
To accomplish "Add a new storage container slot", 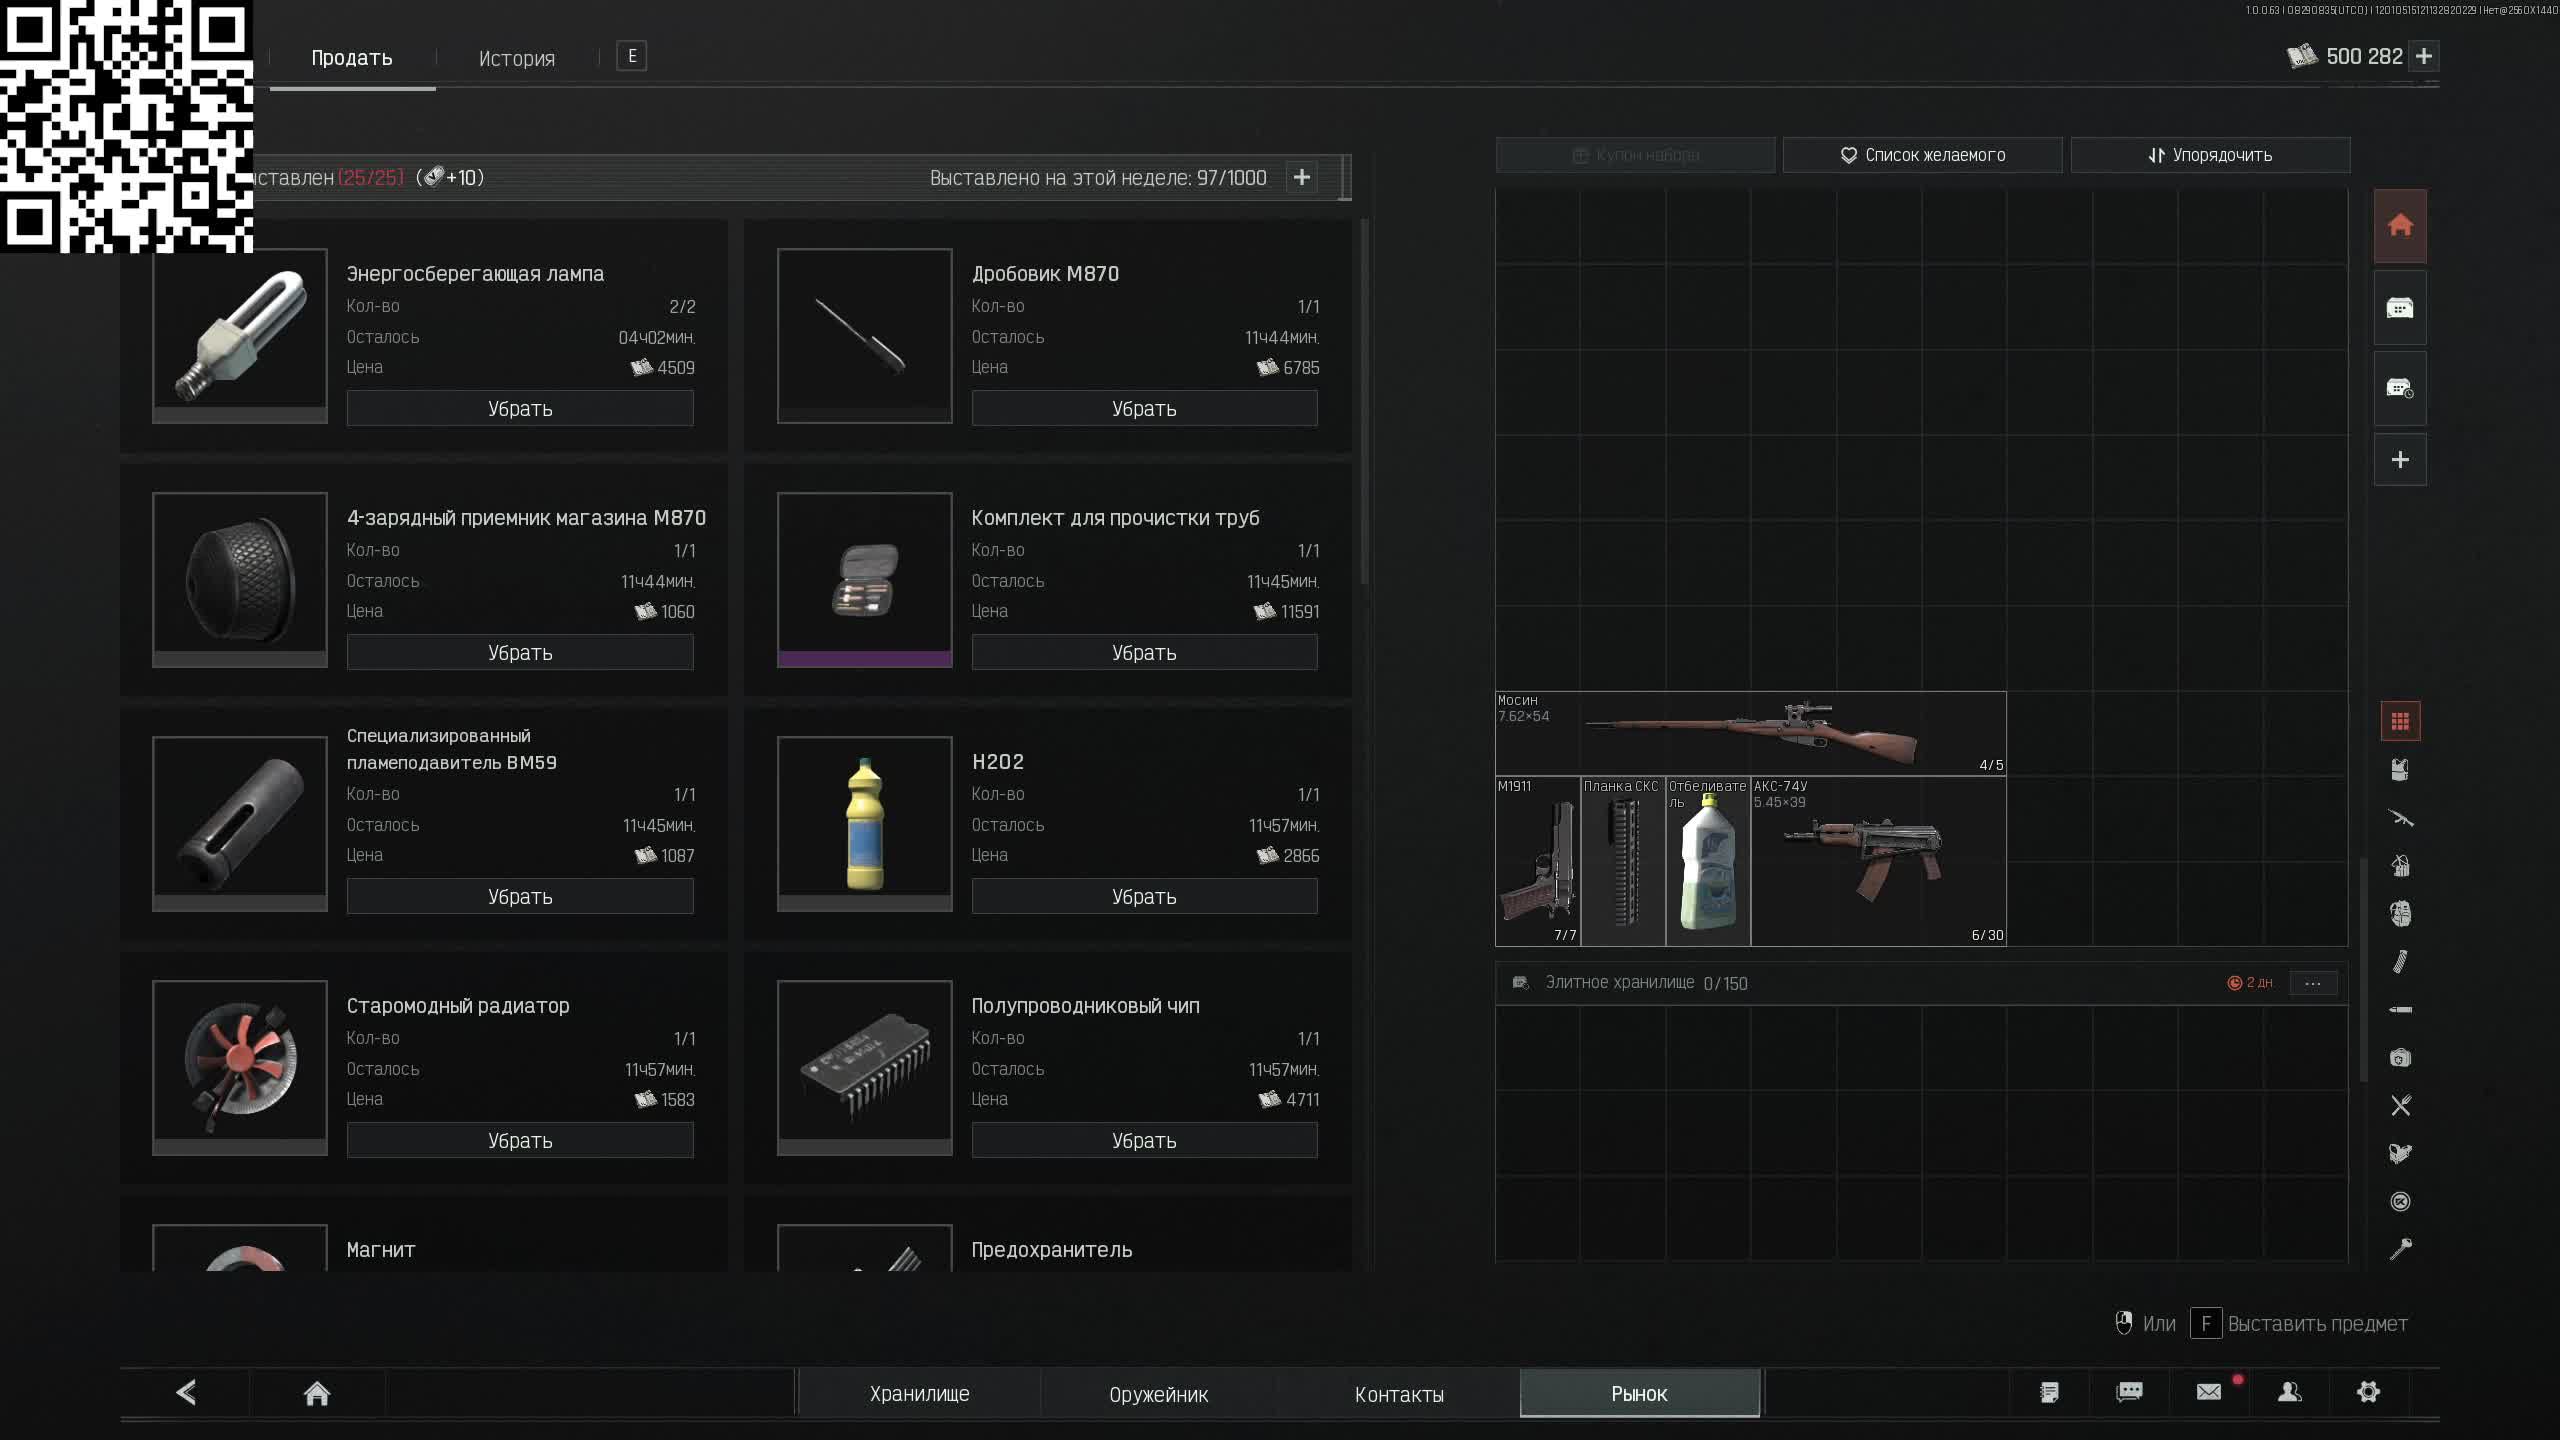I will [2400, 460].
